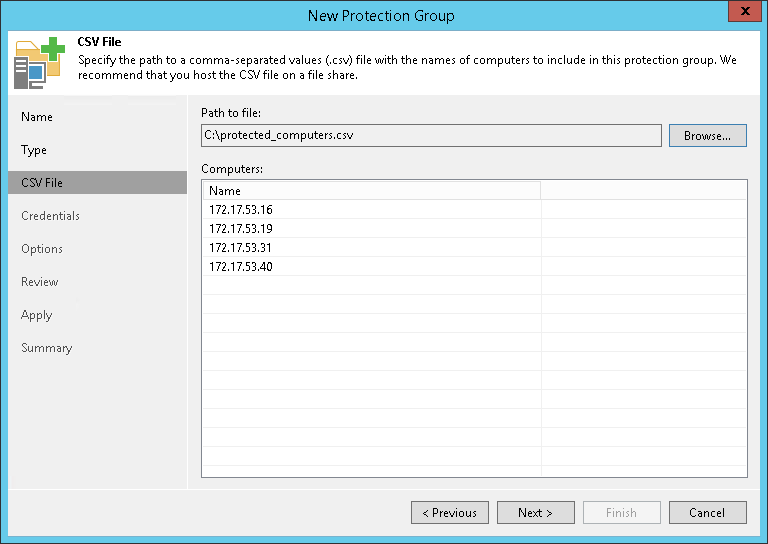This screenshot has width=768, height=544.
Task: Select the Review step
Action: pyautogui.click(x=41, y=282)
